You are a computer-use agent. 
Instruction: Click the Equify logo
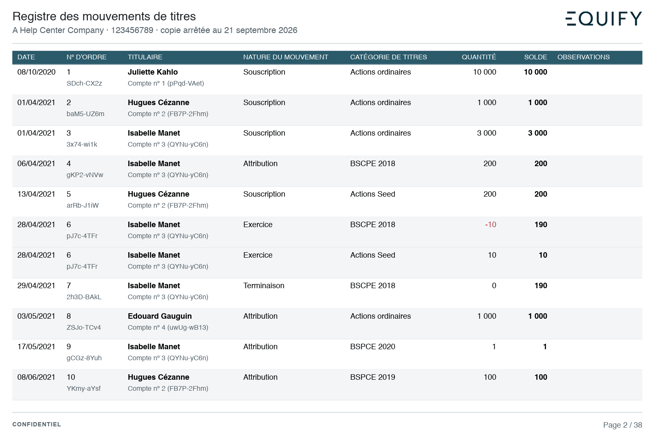[603, 18]
